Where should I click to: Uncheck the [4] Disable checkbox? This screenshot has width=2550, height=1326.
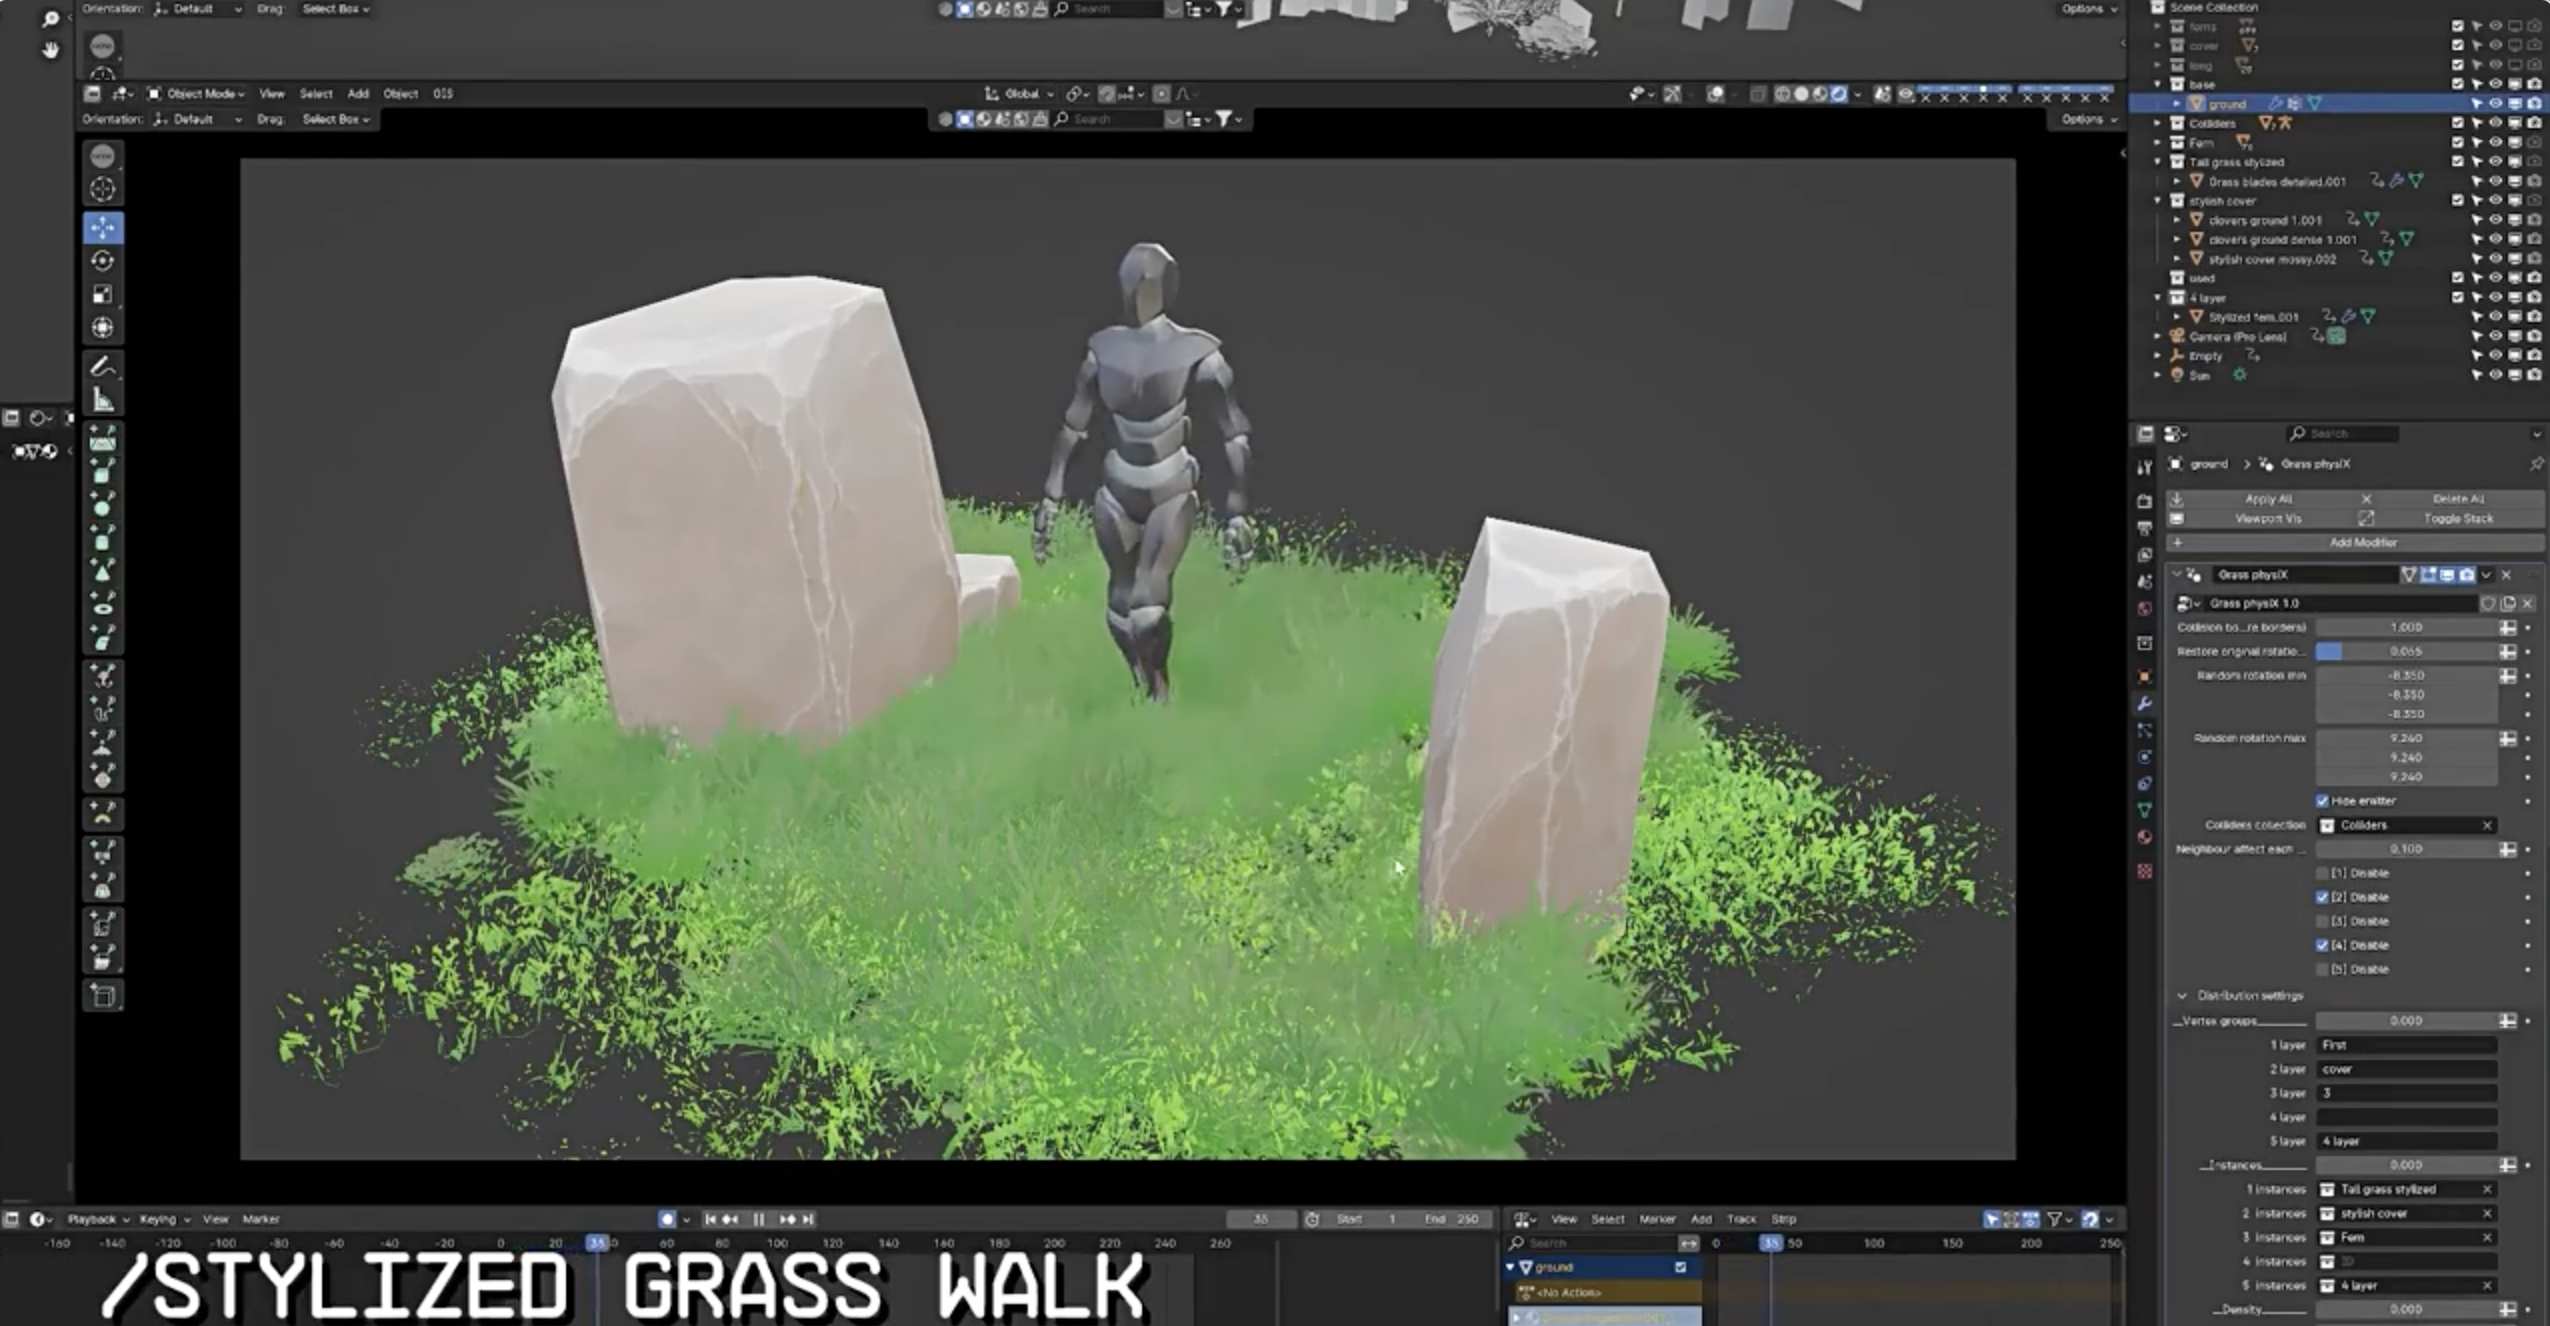[x=2322, y=945]
